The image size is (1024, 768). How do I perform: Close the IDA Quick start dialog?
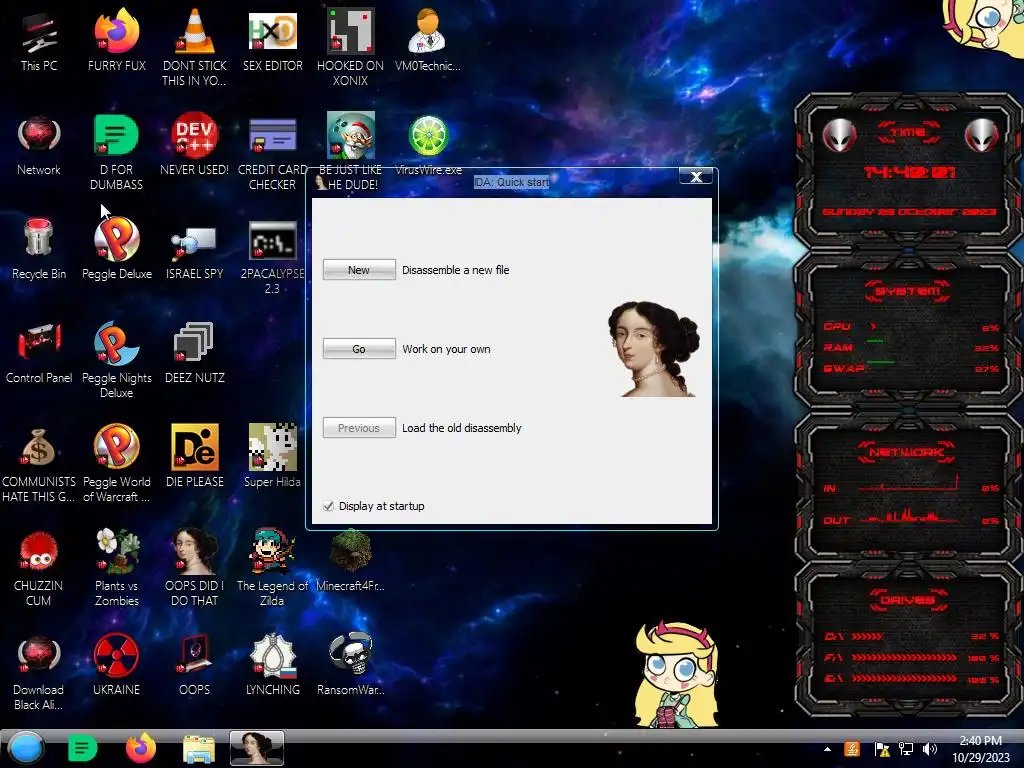tap(696, 176)
